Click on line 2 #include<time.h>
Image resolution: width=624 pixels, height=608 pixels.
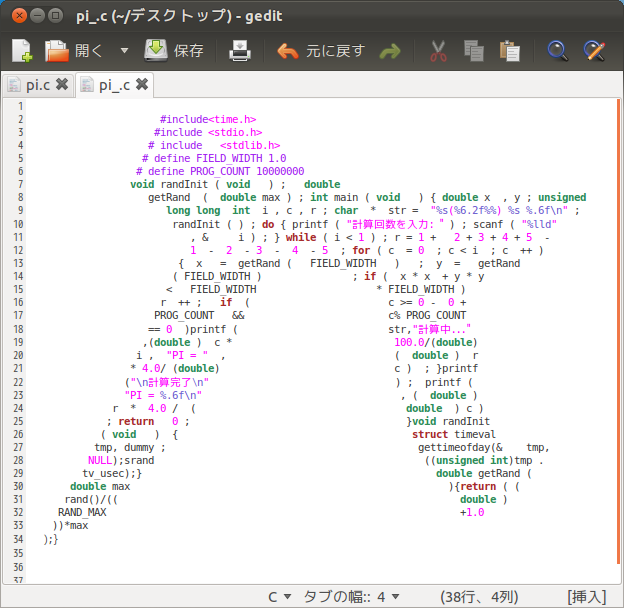tap(208, 119)
